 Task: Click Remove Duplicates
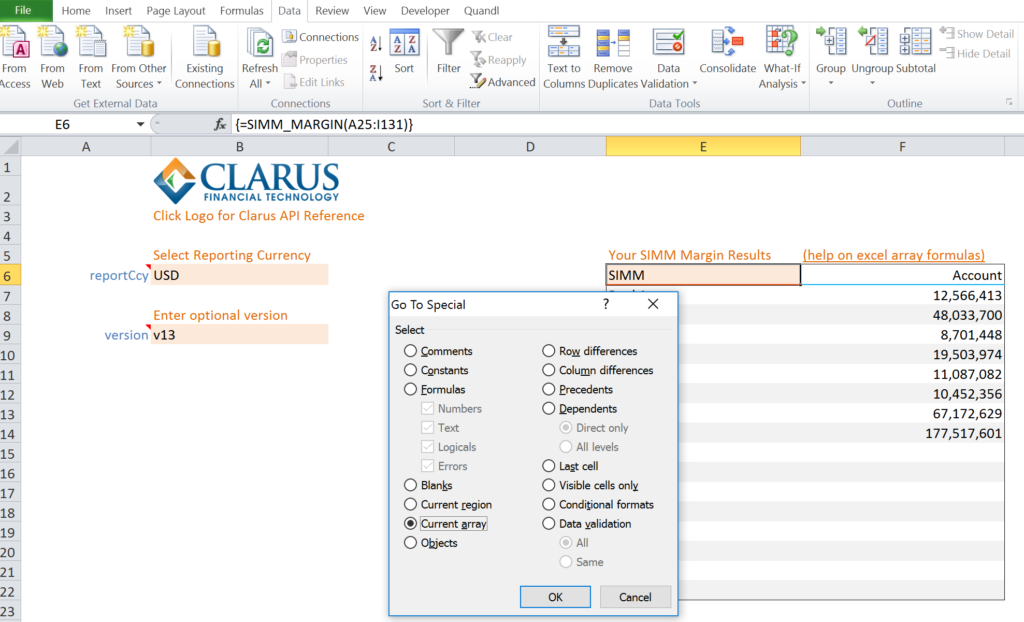(613, 57)
